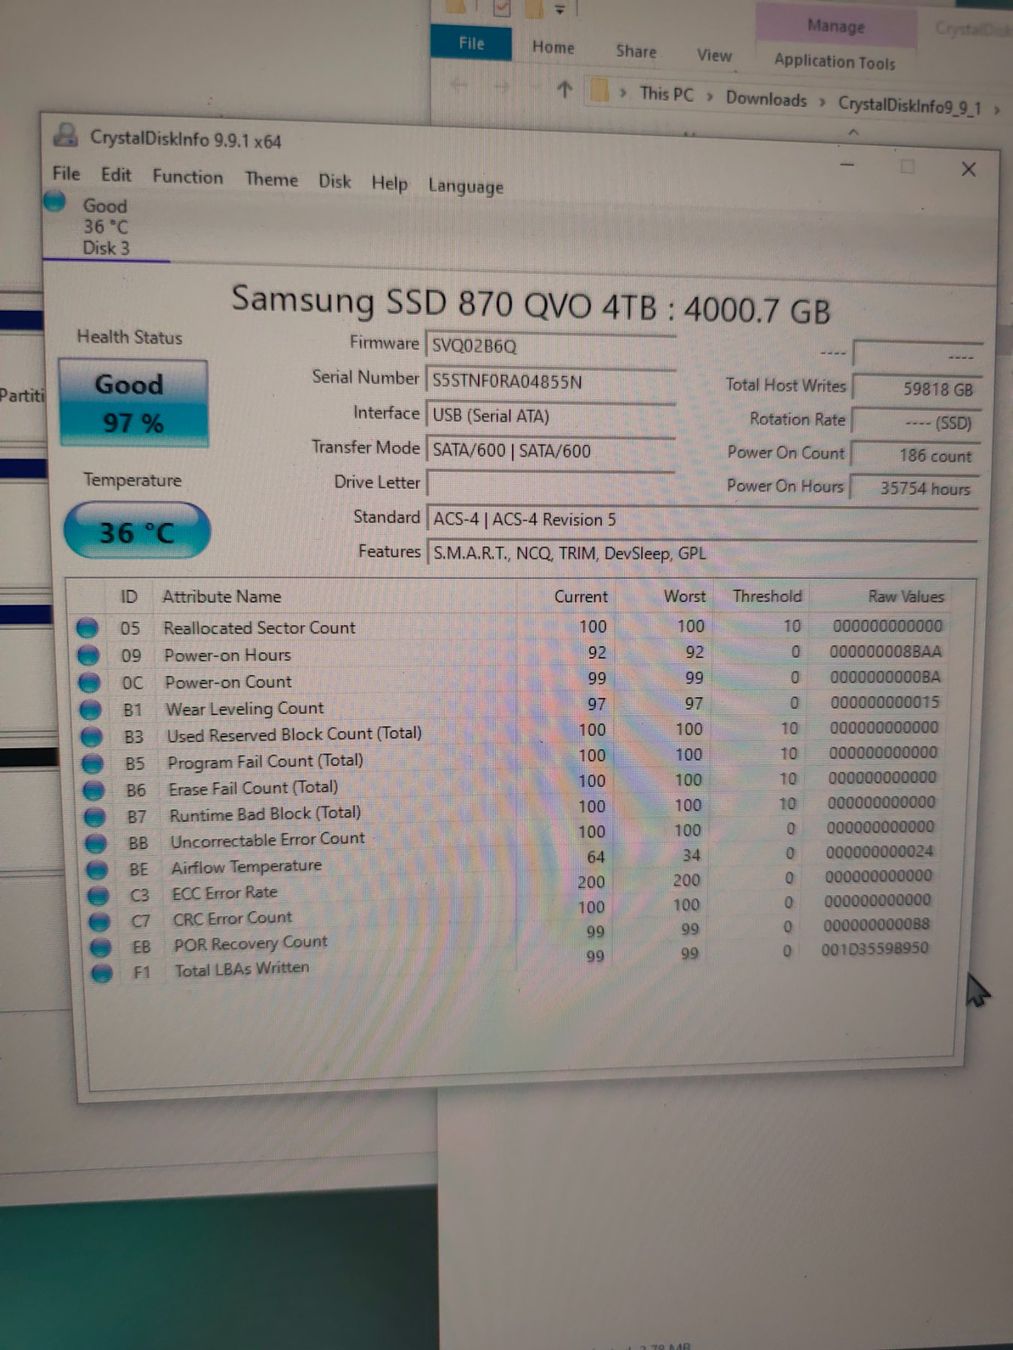This screenshot has width=1013, height=1350.
Task: Open the Home tab in File Explorer
Action: pos(553,47)
